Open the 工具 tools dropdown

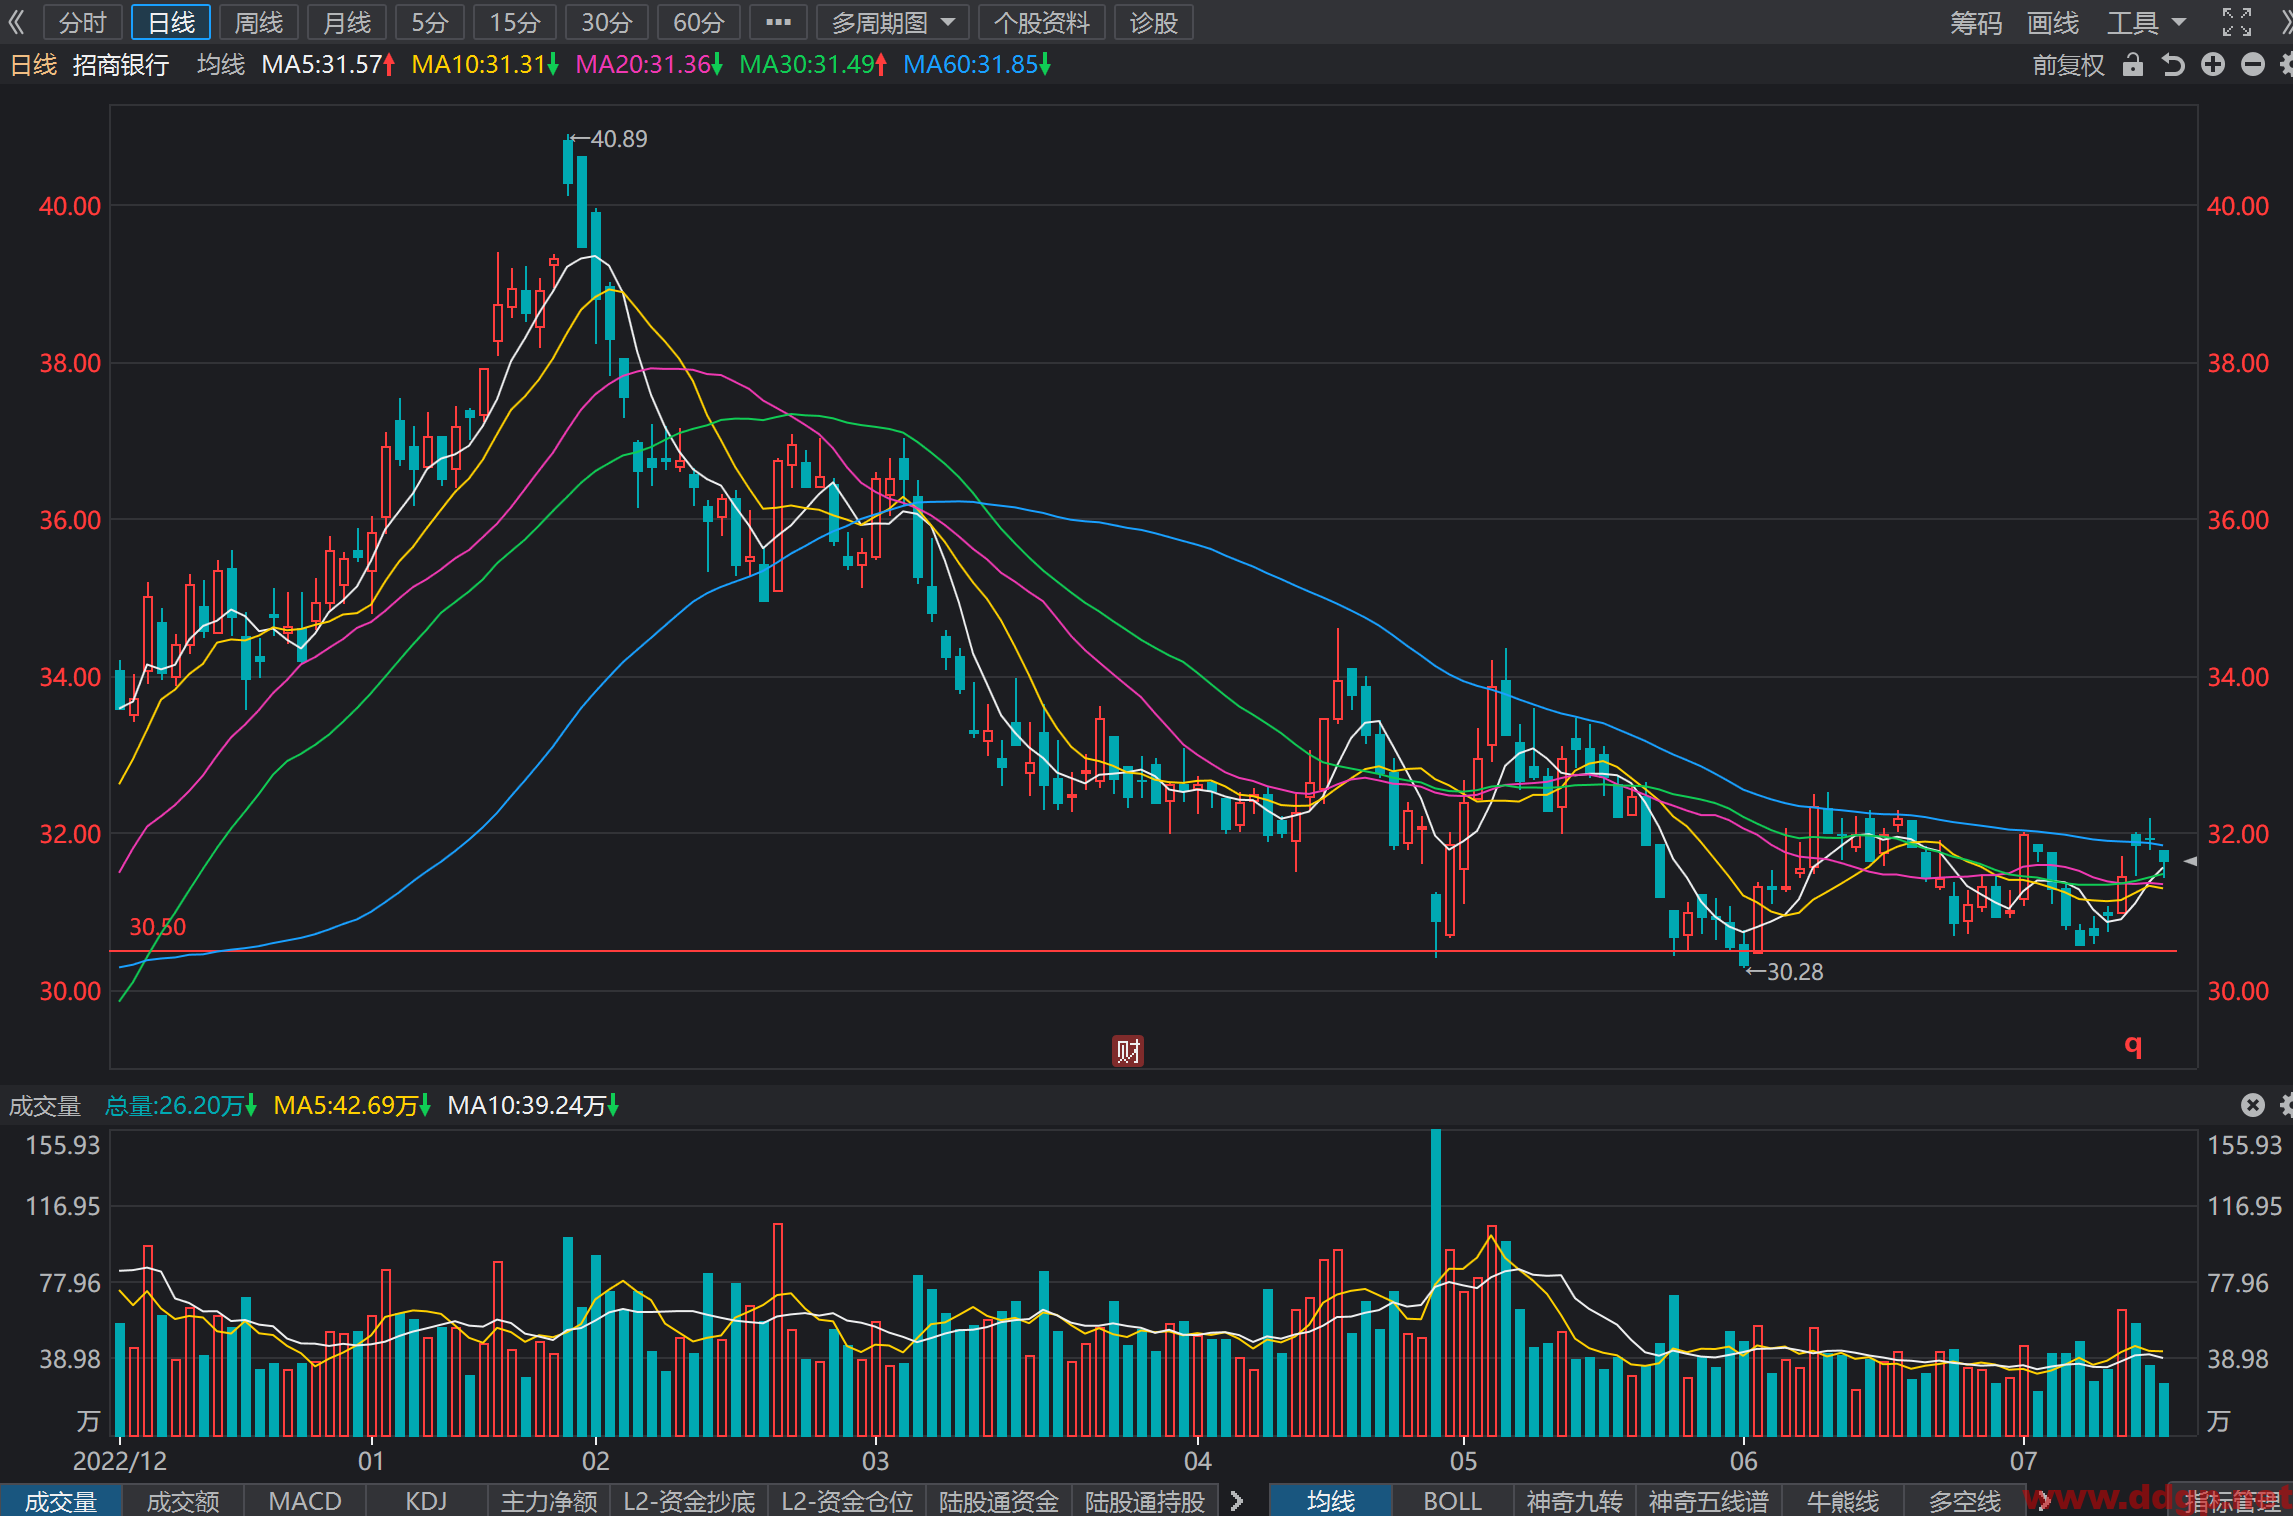(2146, 22)
